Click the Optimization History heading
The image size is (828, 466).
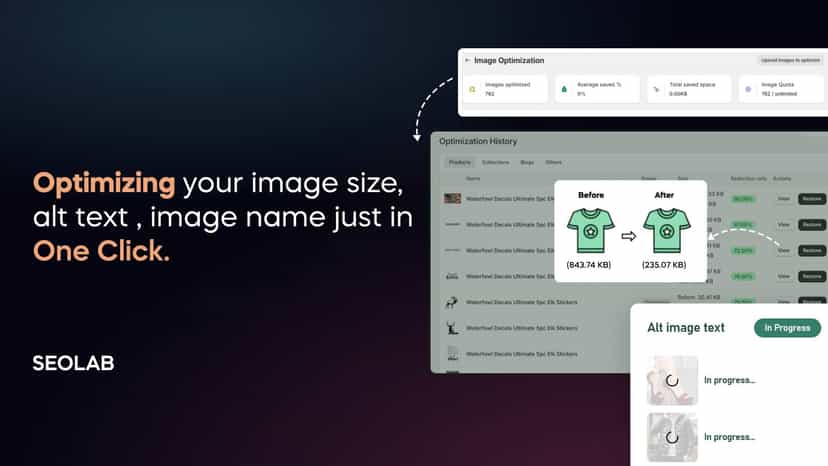point(478,141)
